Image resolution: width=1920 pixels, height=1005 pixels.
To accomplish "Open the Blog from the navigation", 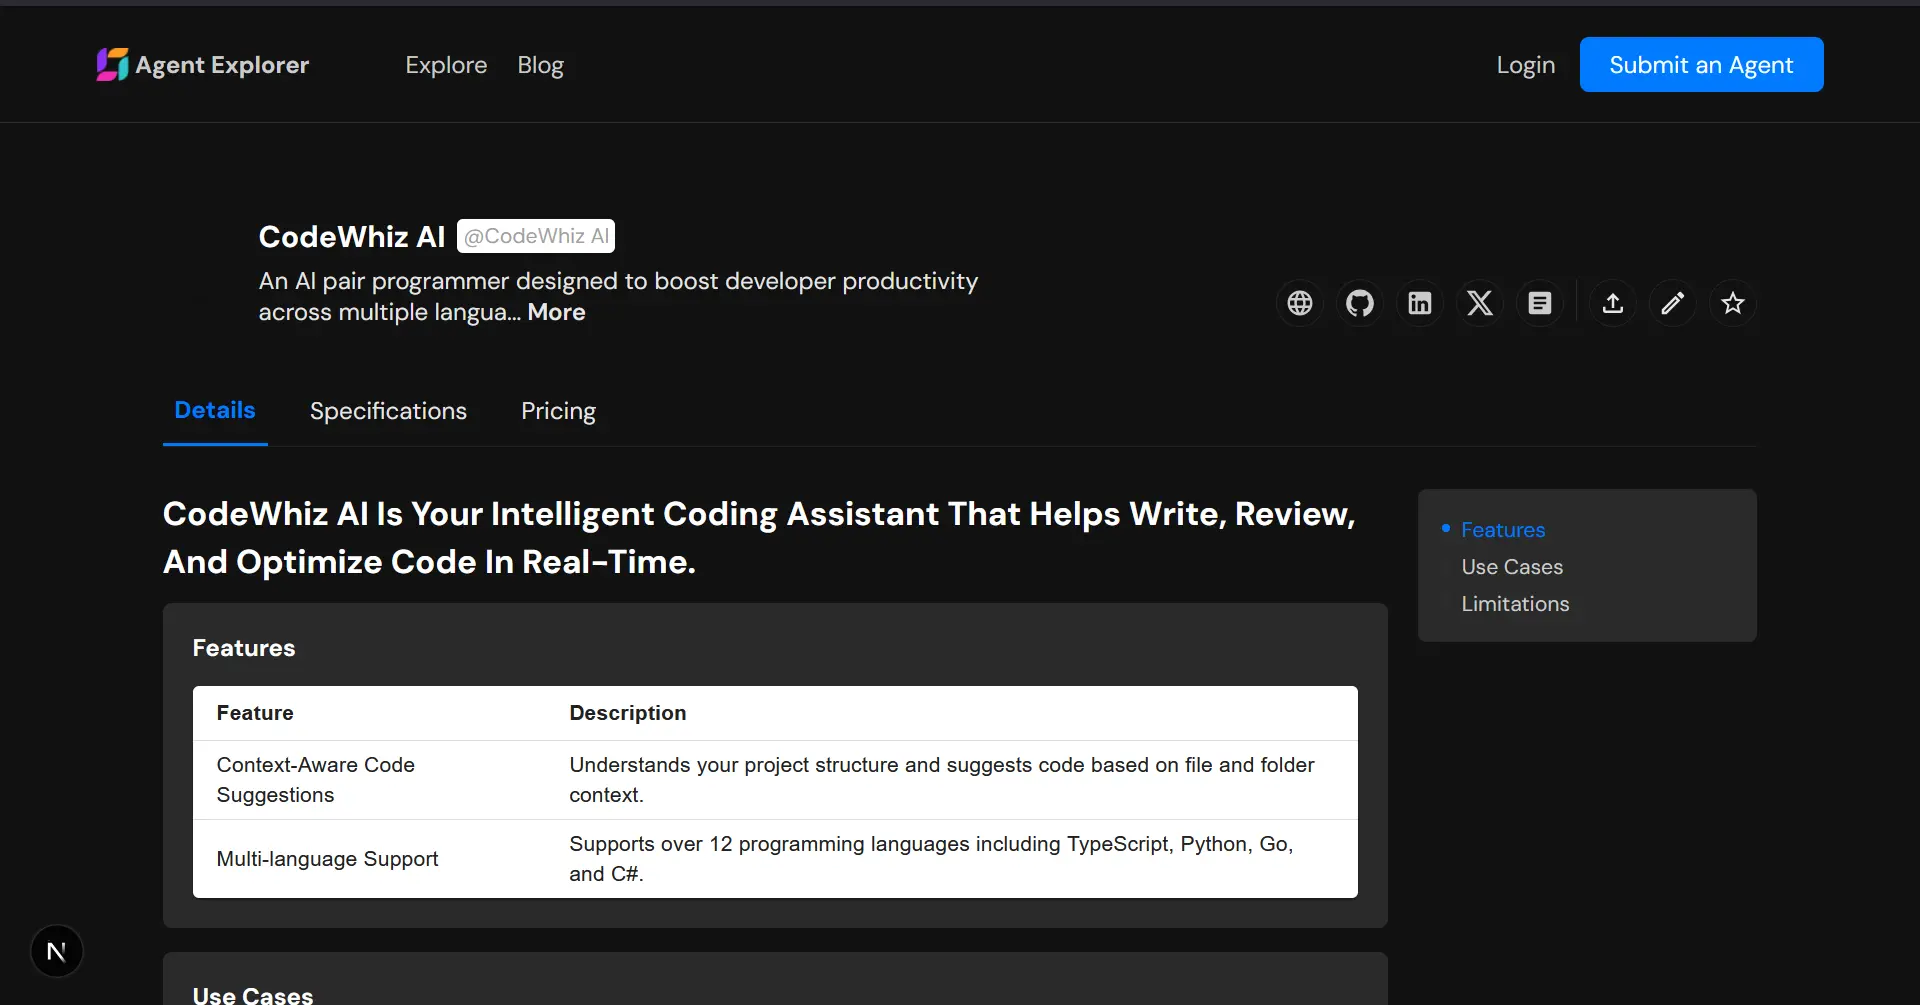I will coord(540,64).
